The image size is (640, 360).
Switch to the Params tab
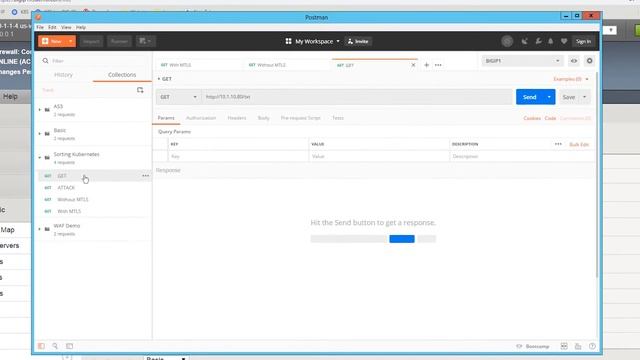pyautogui.click(x=166, y=118)
